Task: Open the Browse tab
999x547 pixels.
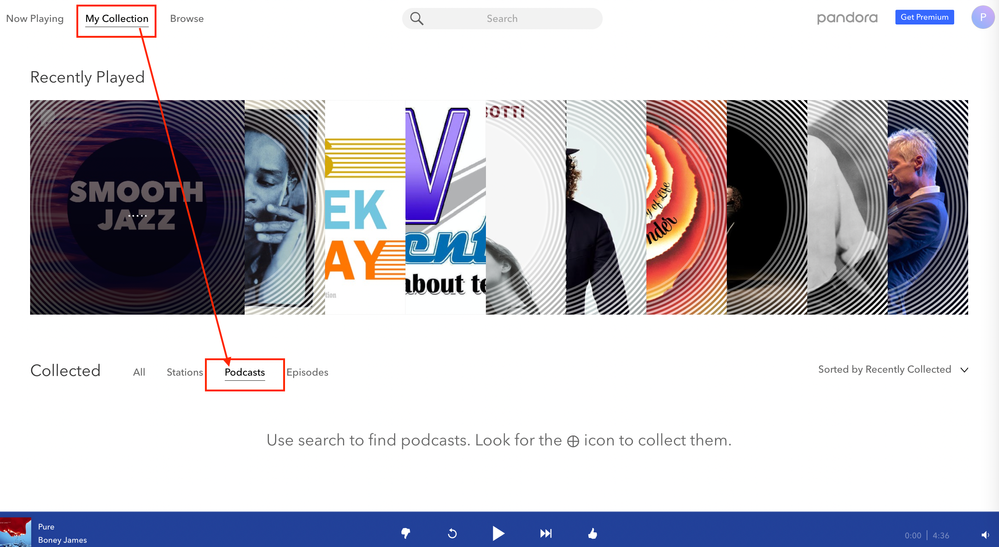Action: click(x=187, y=19)
